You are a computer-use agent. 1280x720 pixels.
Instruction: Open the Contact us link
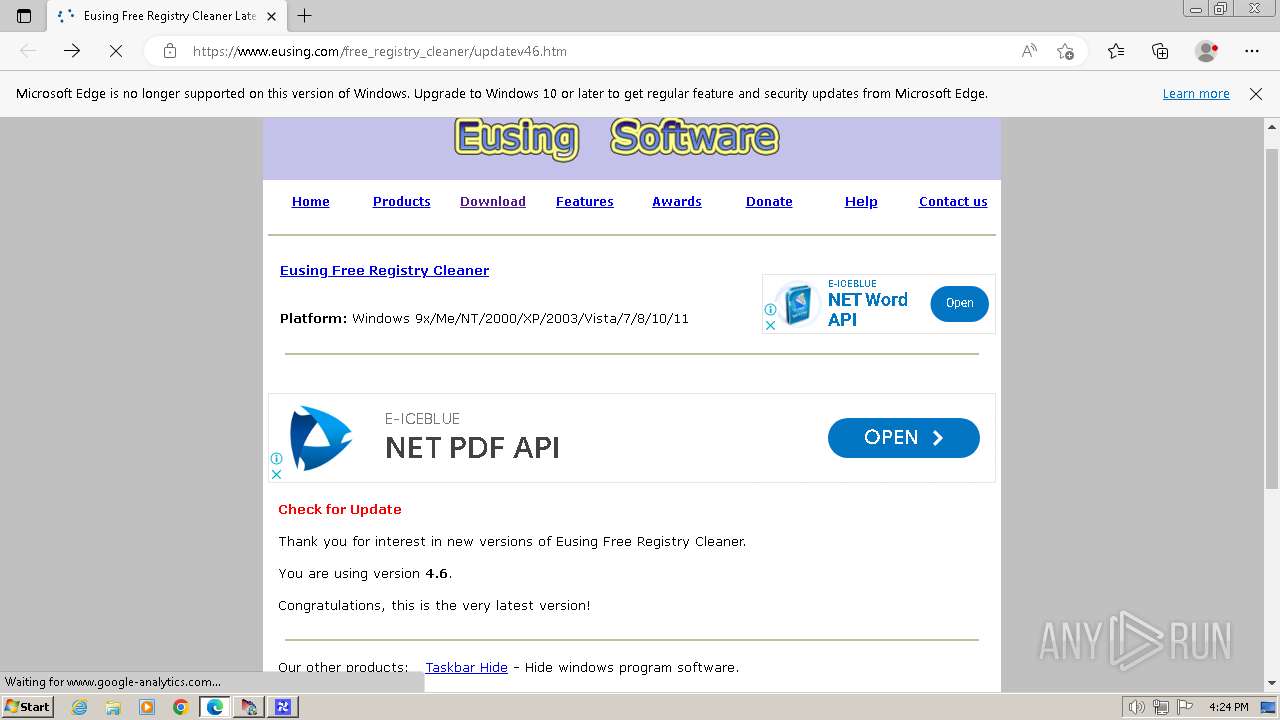point(953,202)
